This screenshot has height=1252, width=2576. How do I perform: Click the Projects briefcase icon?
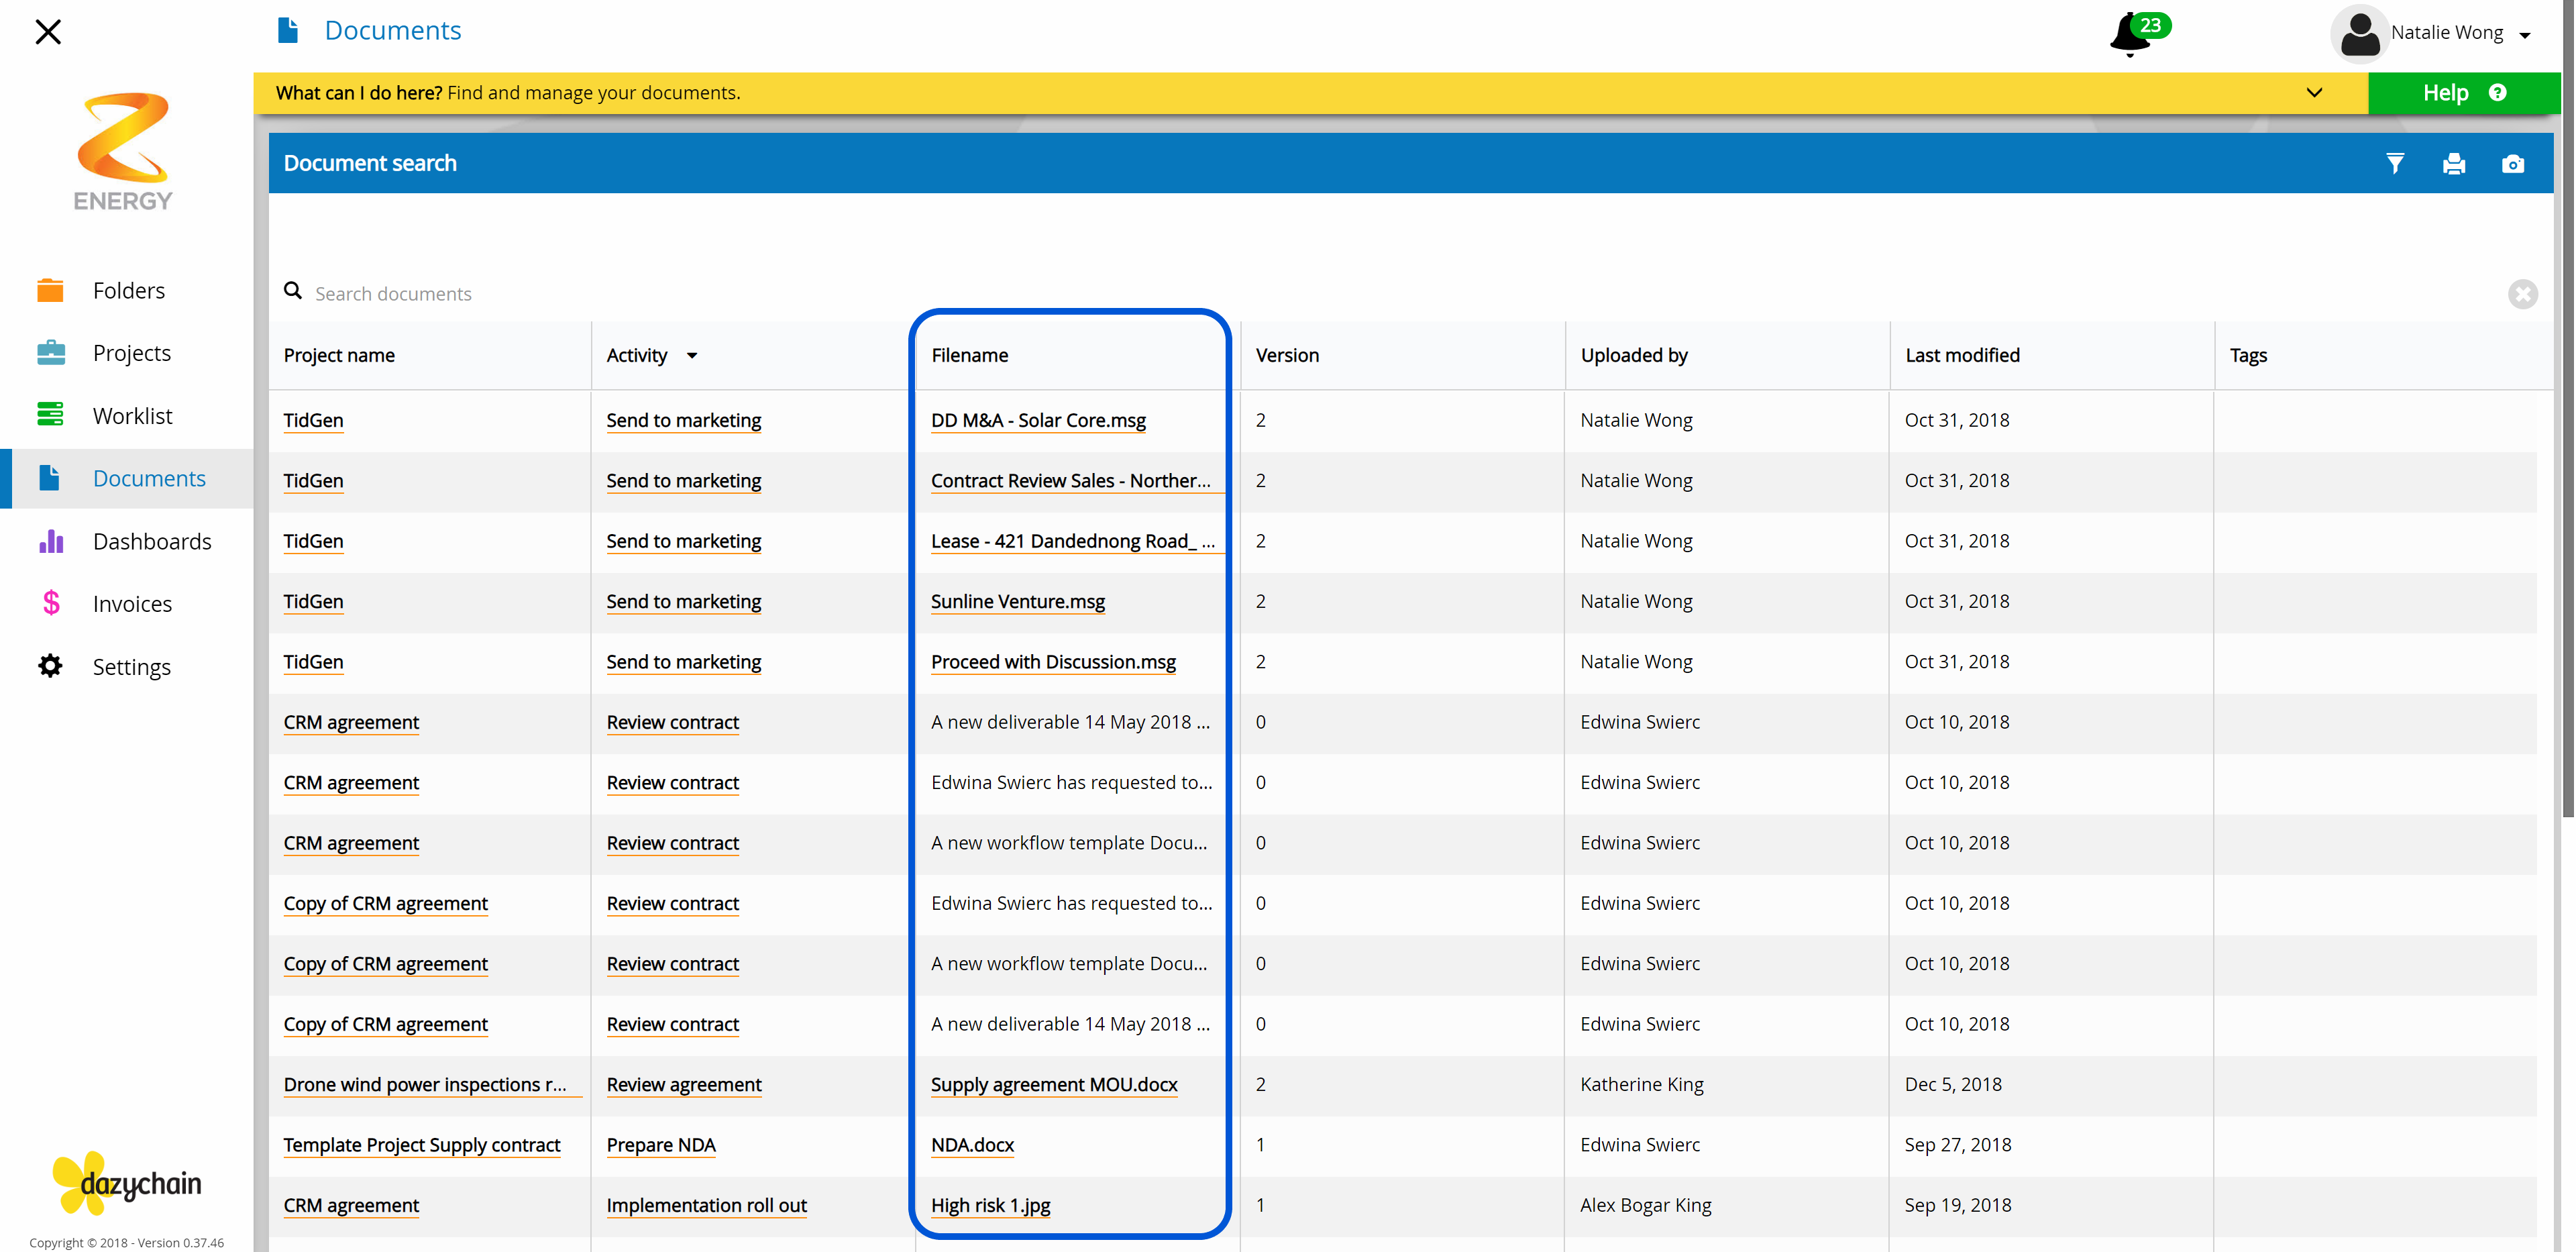pyautogui.click(x=50, y=353)
